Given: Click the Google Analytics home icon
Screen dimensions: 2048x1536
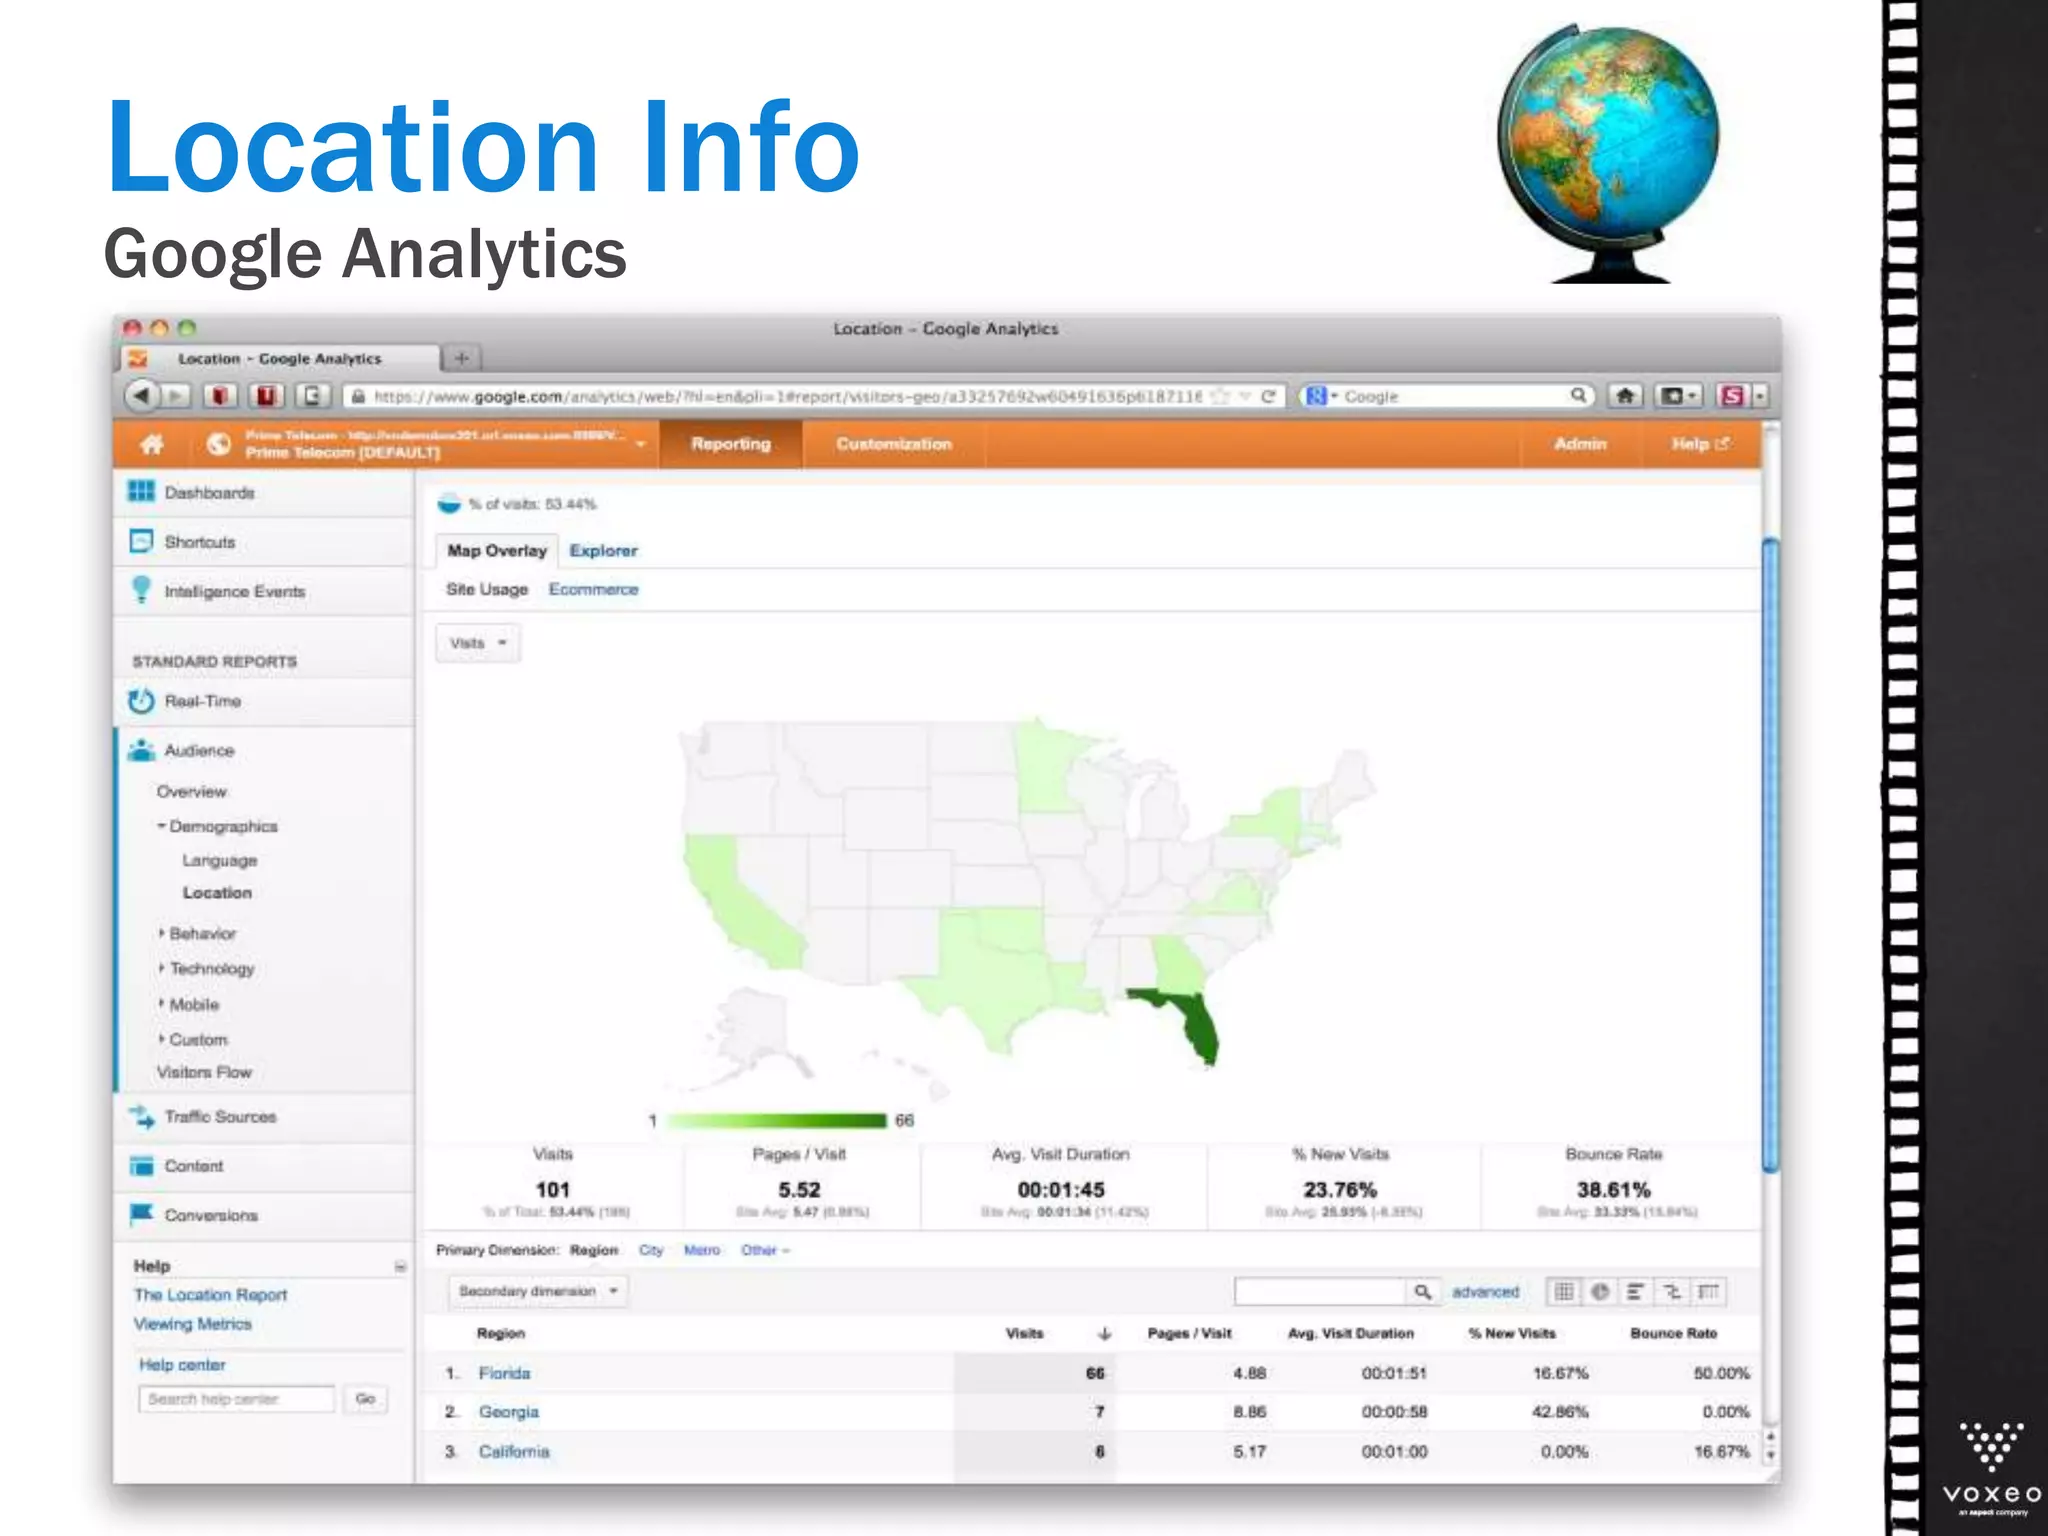Looking at the screenshot, I should click(152, 444).
